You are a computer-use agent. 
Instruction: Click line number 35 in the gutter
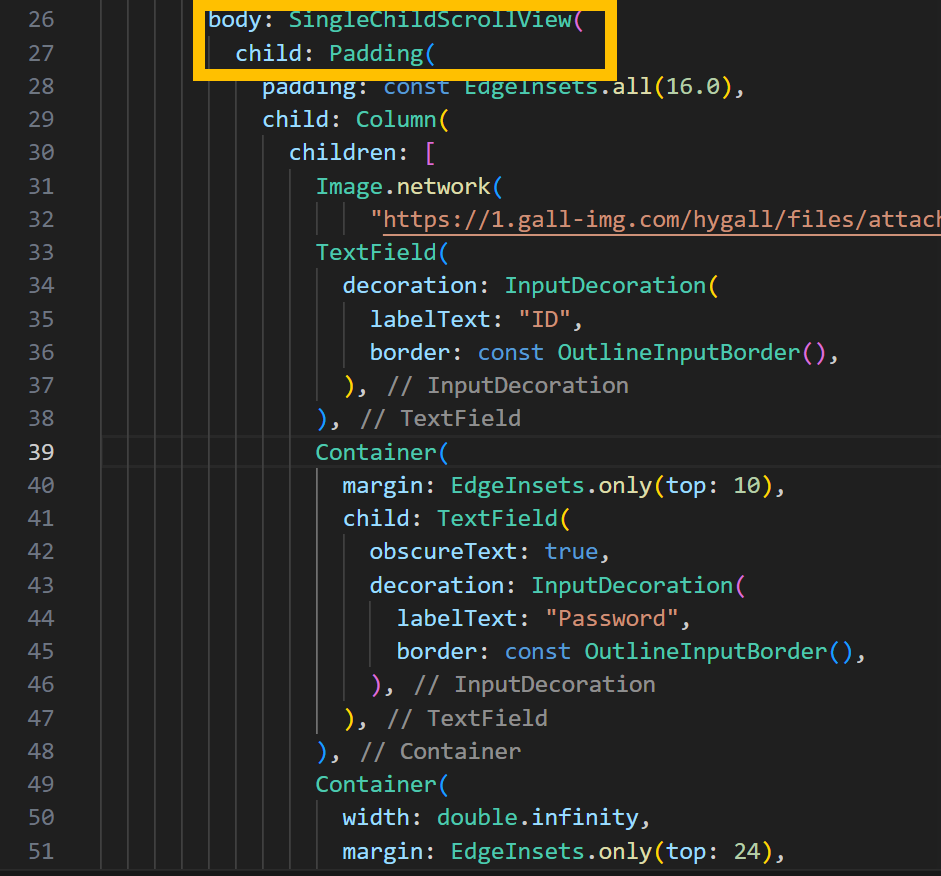(41, 319)
